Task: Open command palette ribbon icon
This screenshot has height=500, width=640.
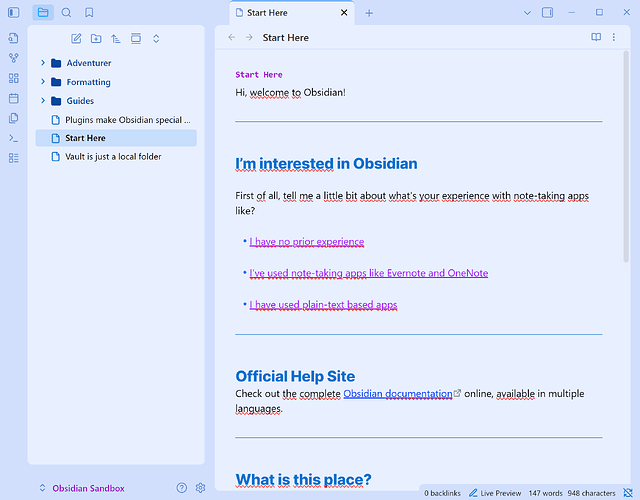Action: pos(13,138)
